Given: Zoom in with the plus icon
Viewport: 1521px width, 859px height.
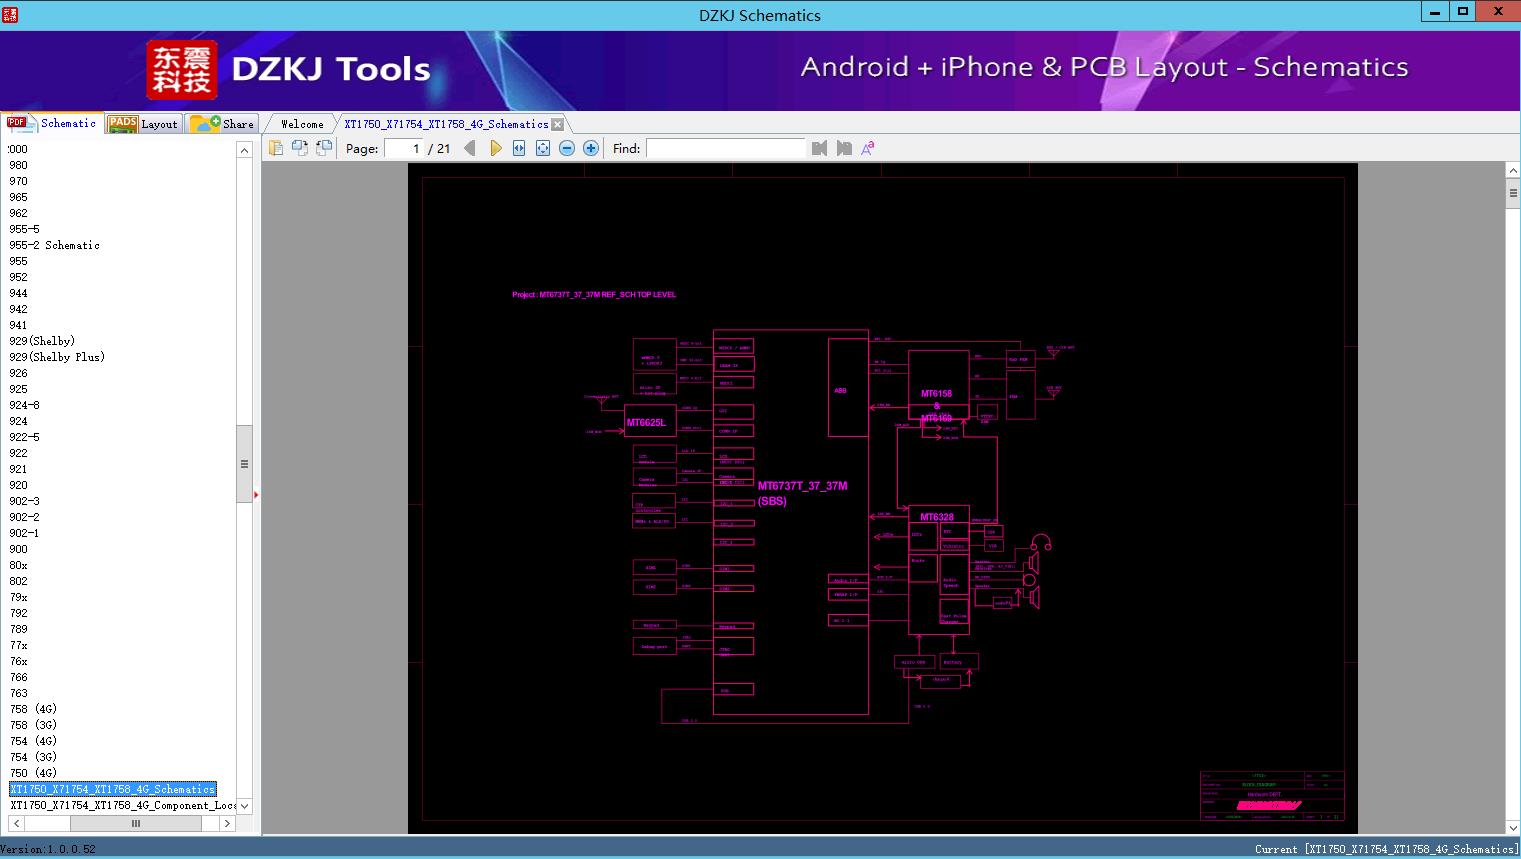Looking at the screenshot, I should 591,148.
